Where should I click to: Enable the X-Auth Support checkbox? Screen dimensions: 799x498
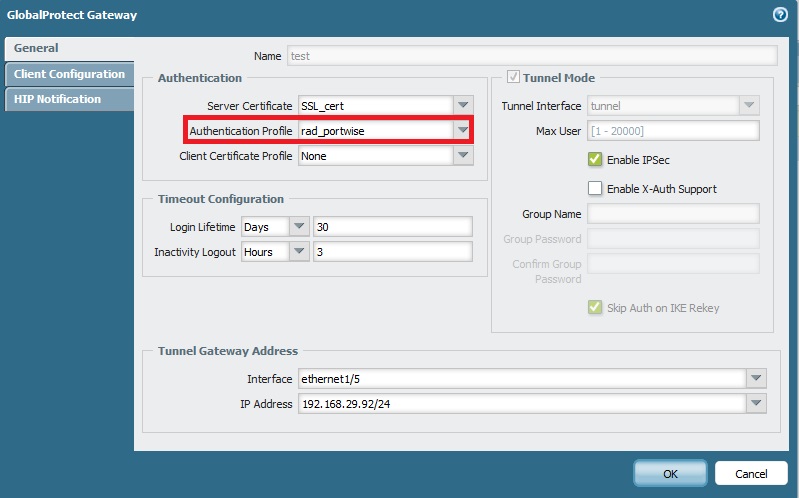pos(595,189)
